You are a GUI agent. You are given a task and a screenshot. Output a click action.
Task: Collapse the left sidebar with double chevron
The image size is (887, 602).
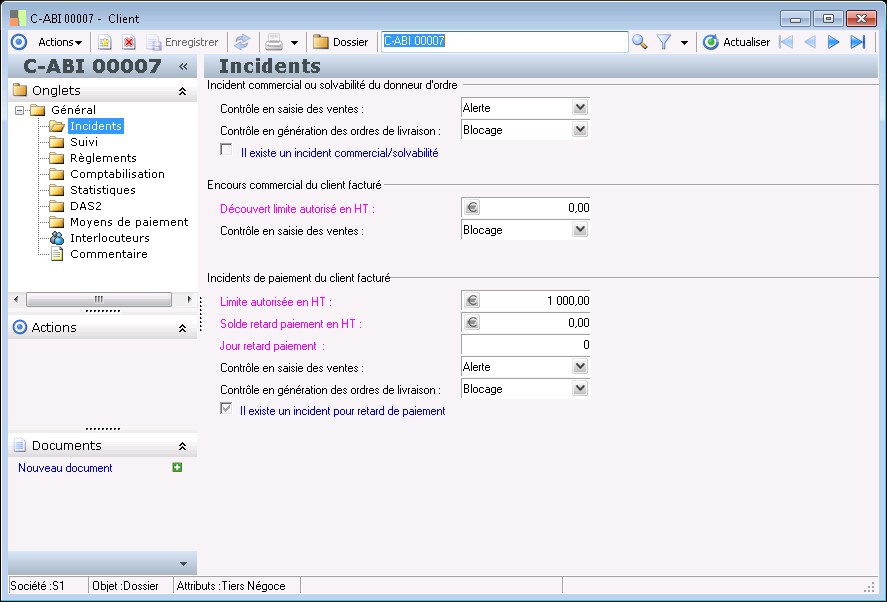click(x=183, y=66)
